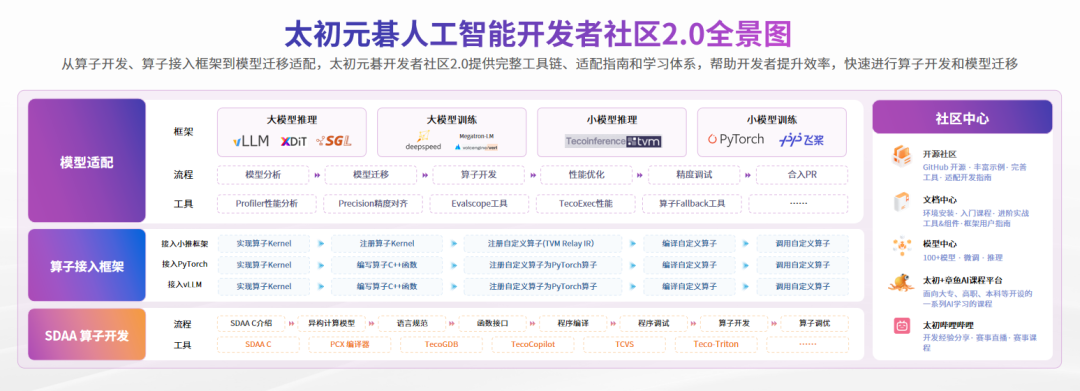Click the SGL logo

click(334, 141)
